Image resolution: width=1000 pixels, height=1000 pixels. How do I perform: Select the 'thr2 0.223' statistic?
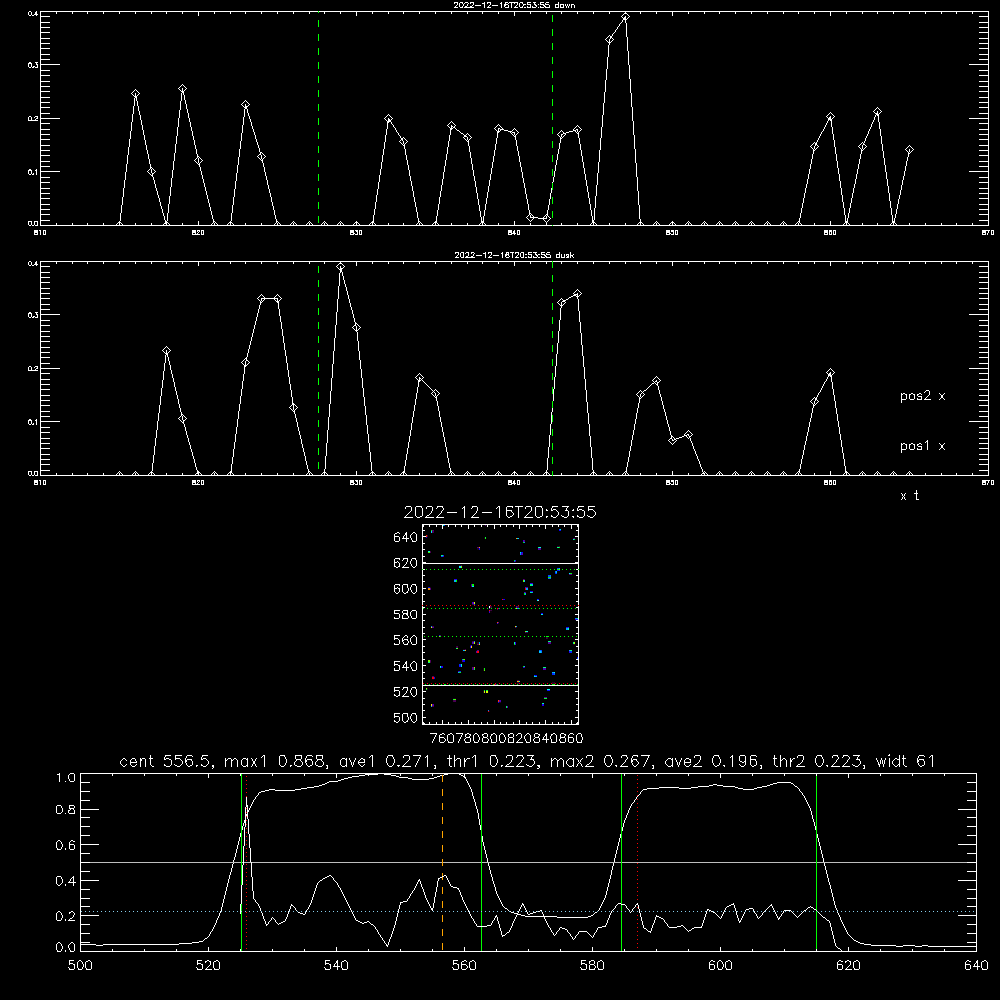pyautogui.click(x=818, y=761)
